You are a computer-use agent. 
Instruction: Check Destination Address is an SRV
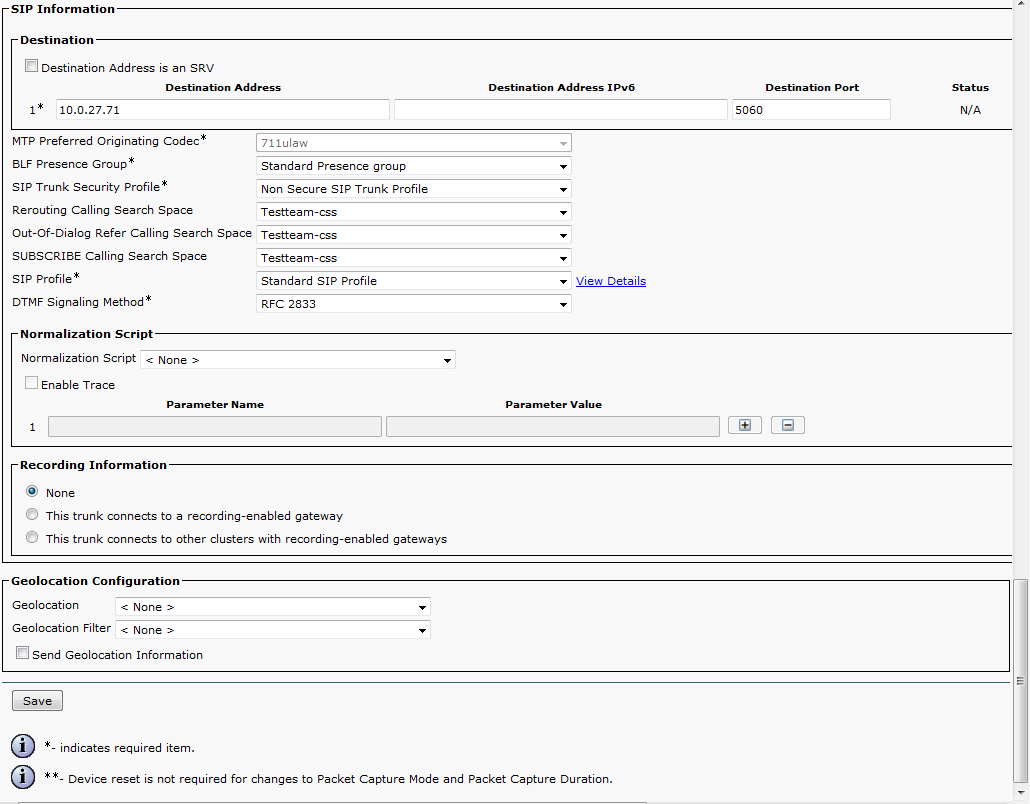point(32,67)
